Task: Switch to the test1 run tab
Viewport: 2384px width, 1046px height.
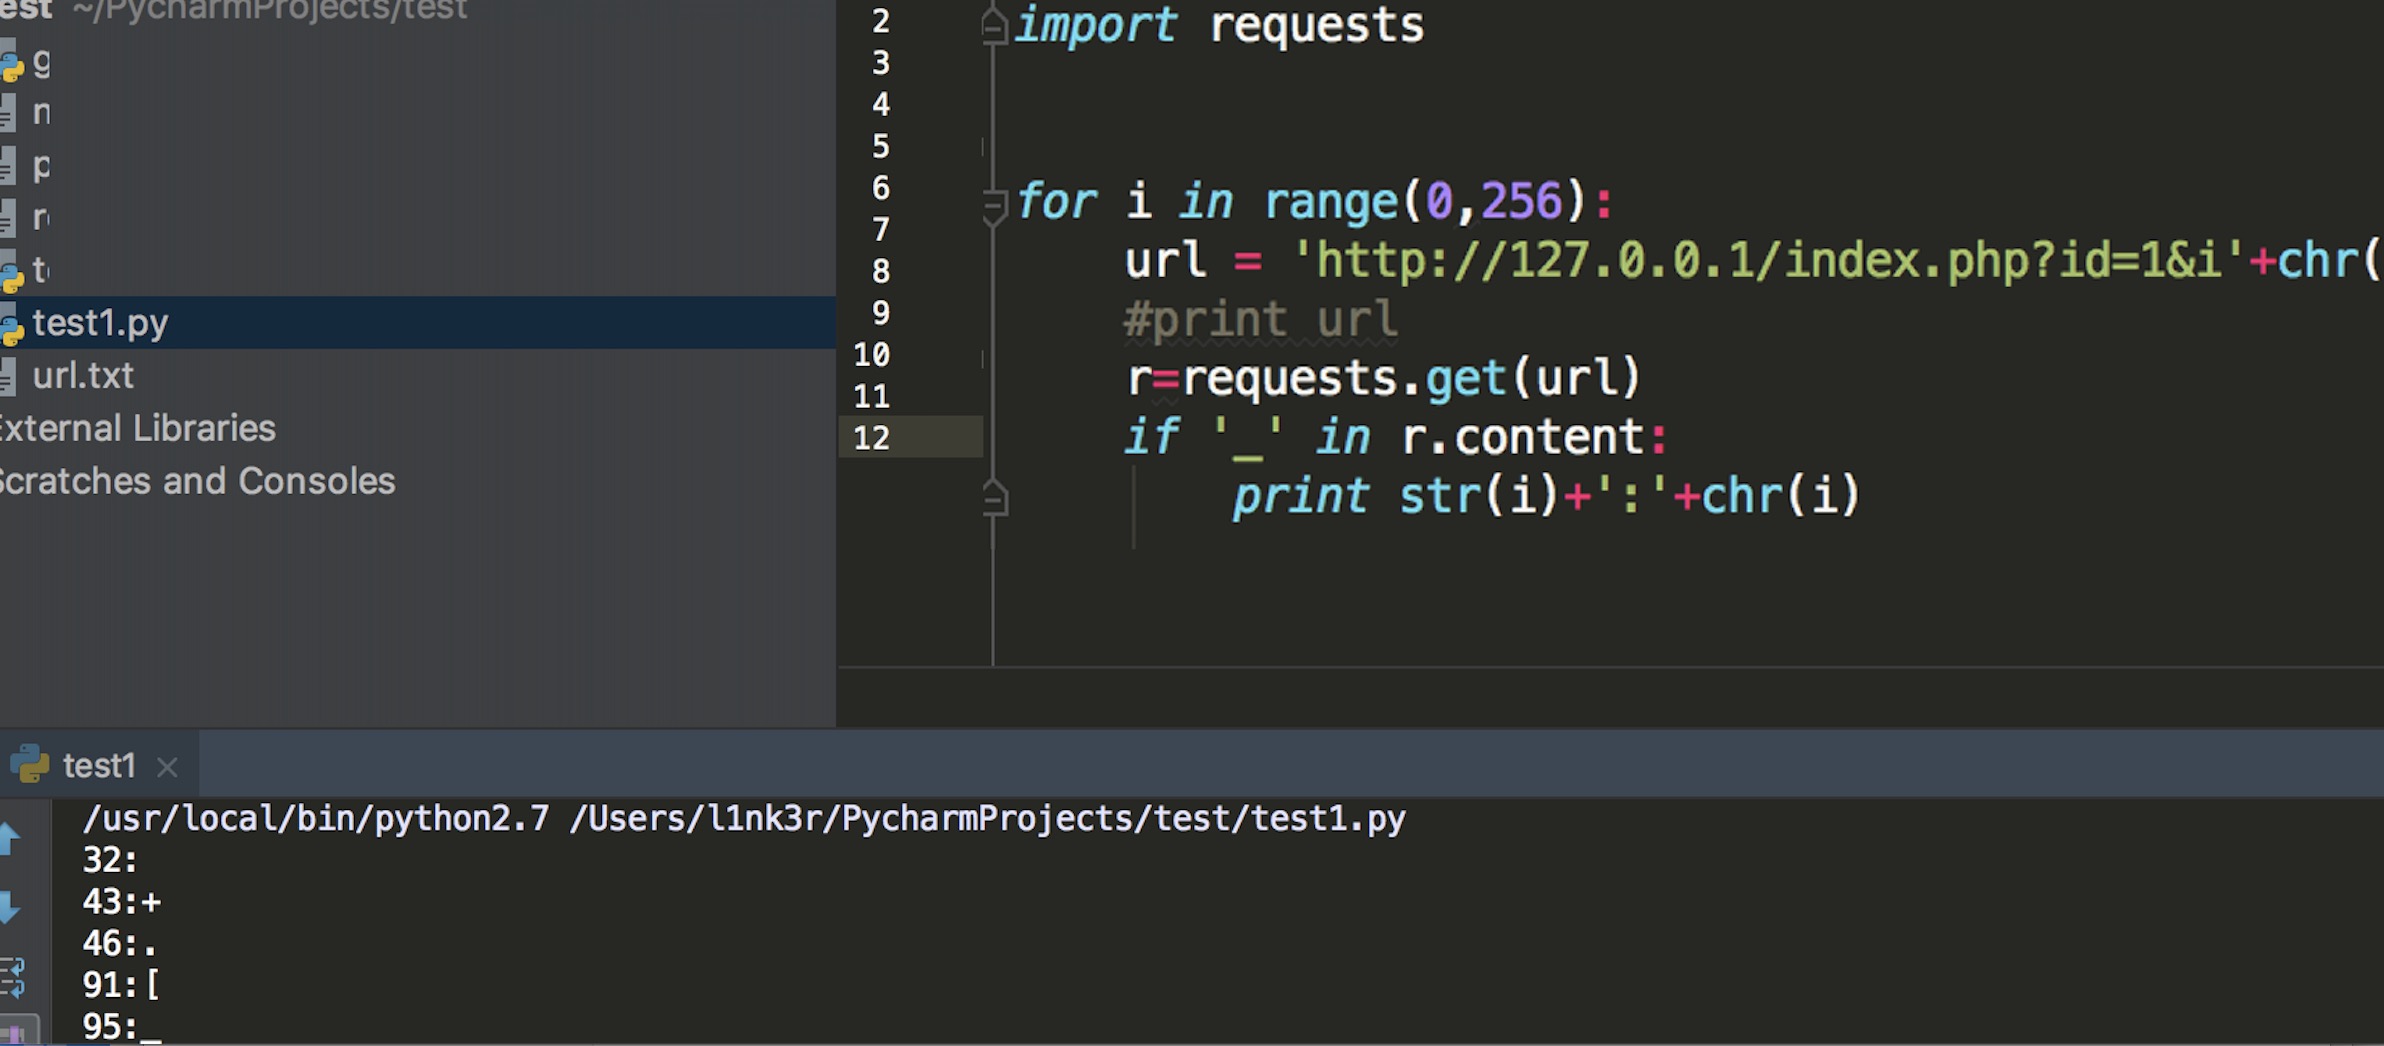Action: 100,765
